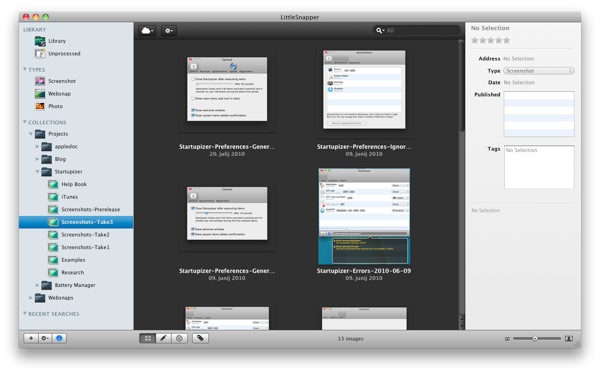The width and height of the screenshot is (600, 374).
Task: Expand the Websnaps folder triangle
Action: pyautogui.click(x=31, y=298)
